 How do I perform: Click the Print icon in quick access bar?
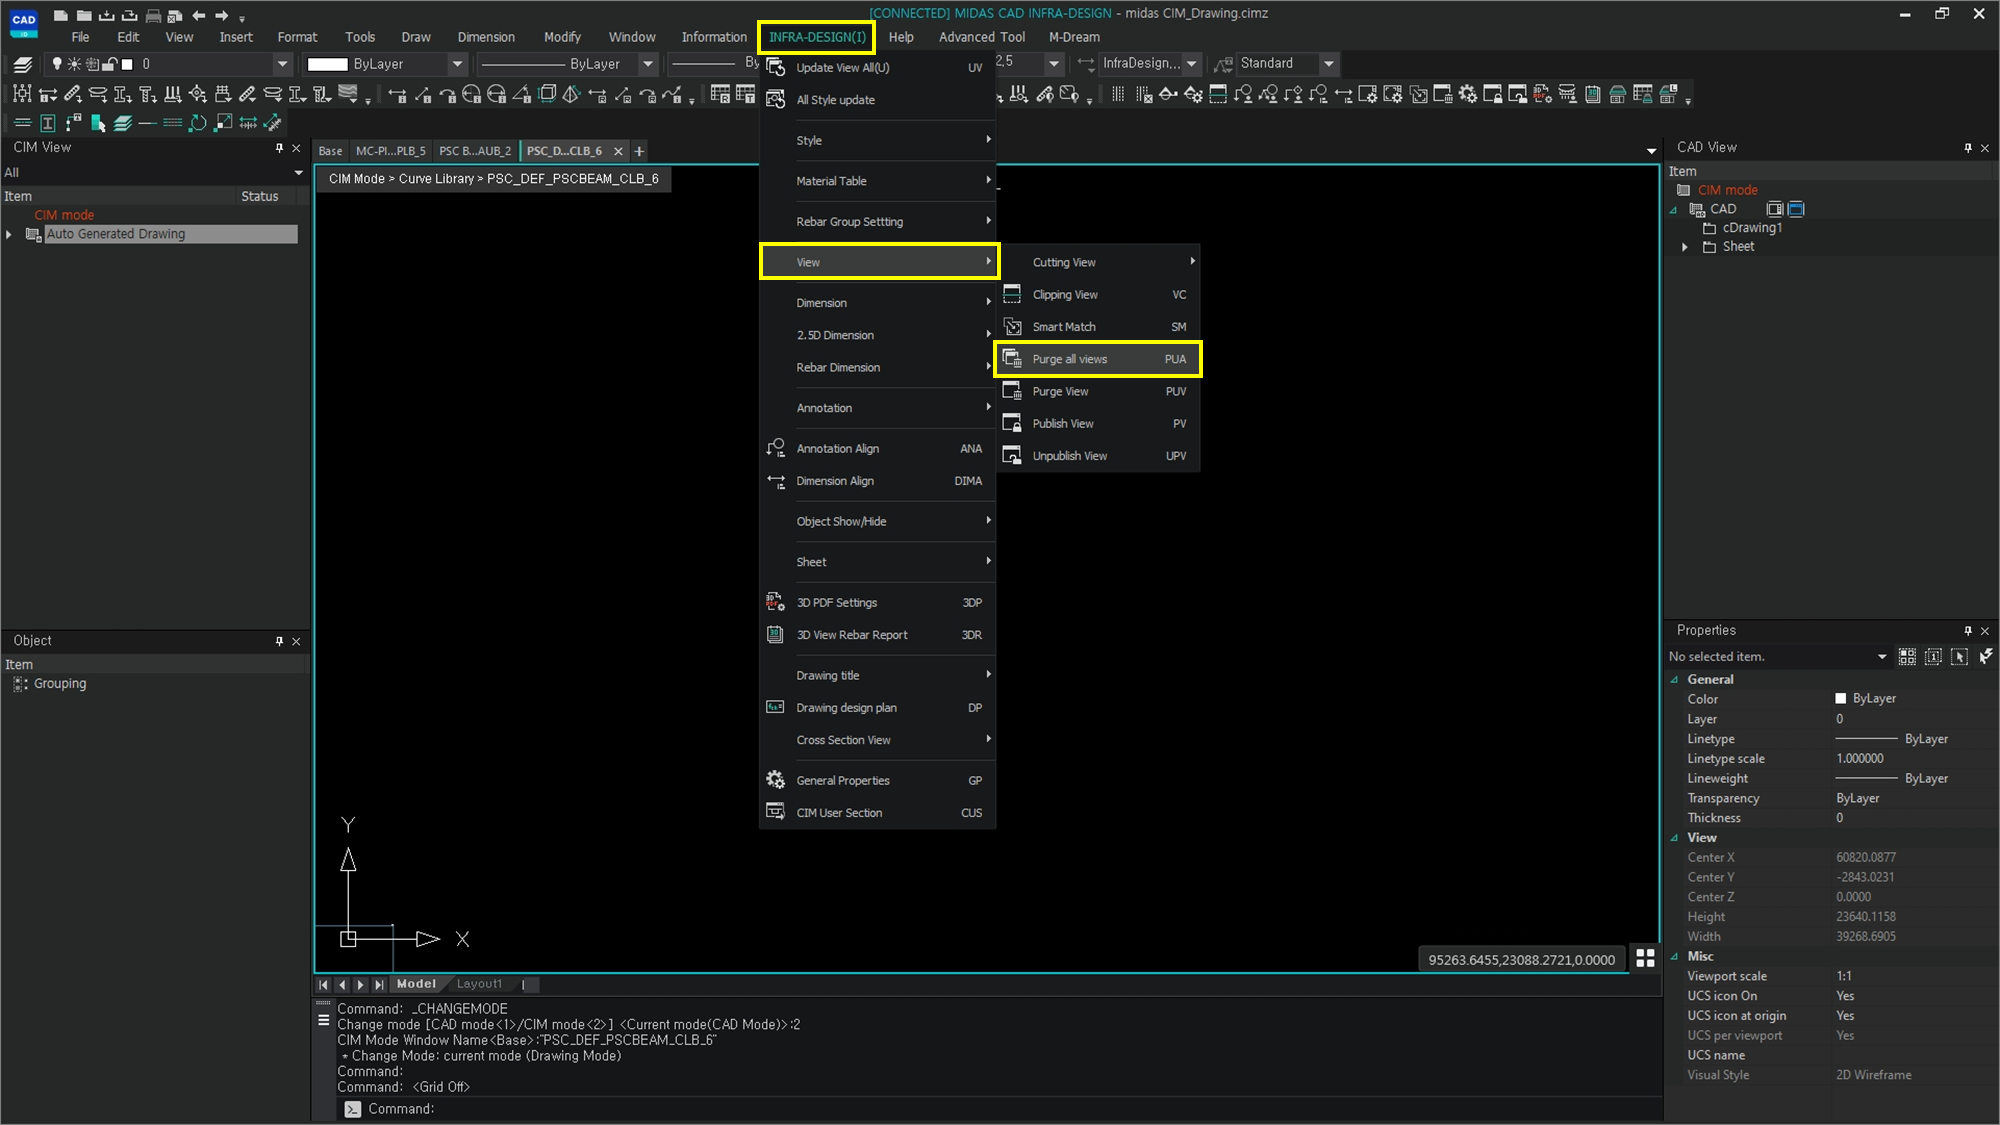click(152, 15)
